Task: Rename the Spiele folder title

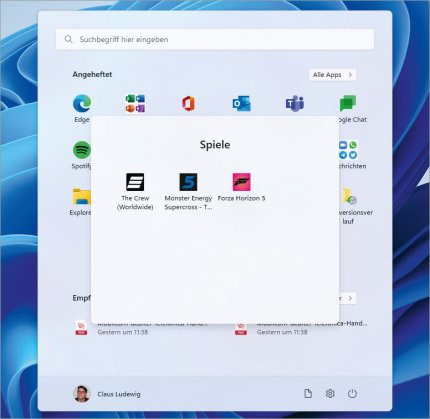Action: [x=215, y=145]
